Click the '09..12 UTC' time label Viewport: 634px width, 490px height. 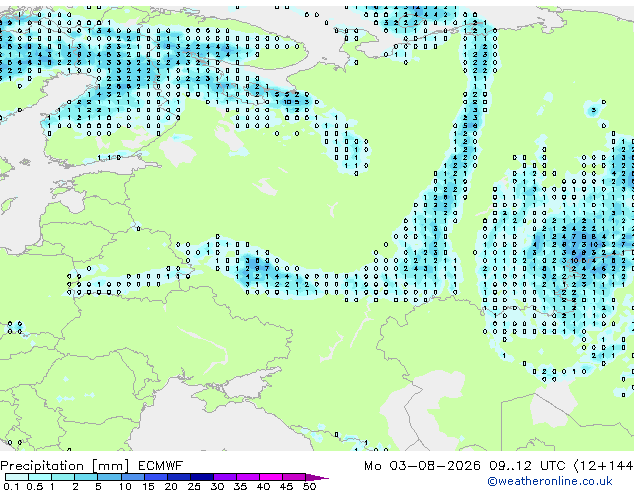[527, 466]
